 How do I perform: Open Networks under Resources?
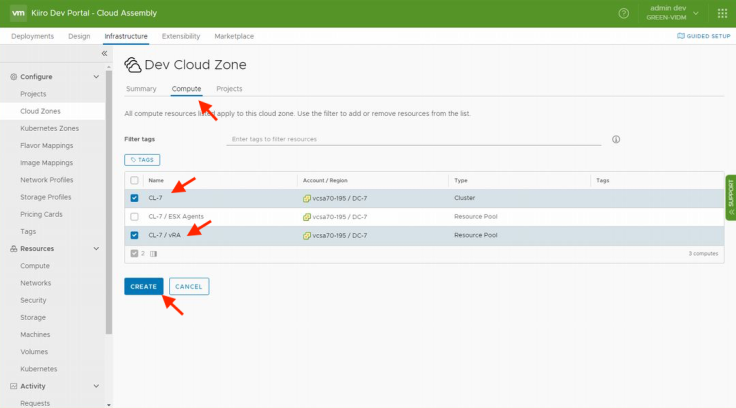tap(36, 283)
